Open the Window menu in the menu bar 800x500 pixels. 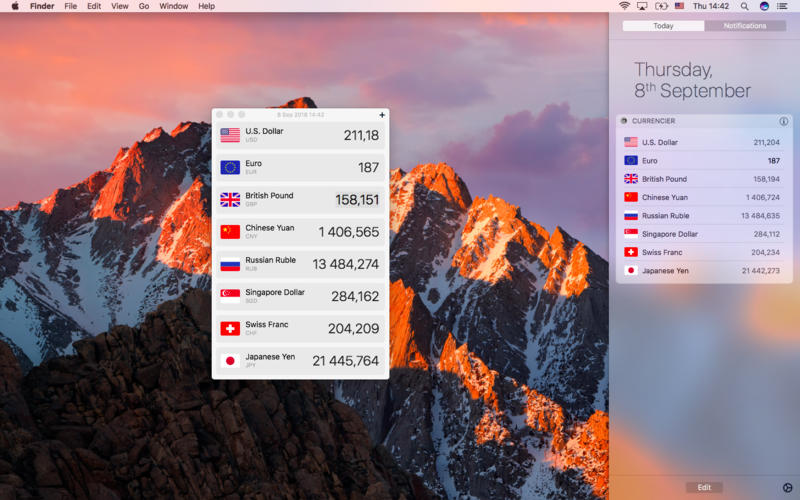[x=173, y=6]
